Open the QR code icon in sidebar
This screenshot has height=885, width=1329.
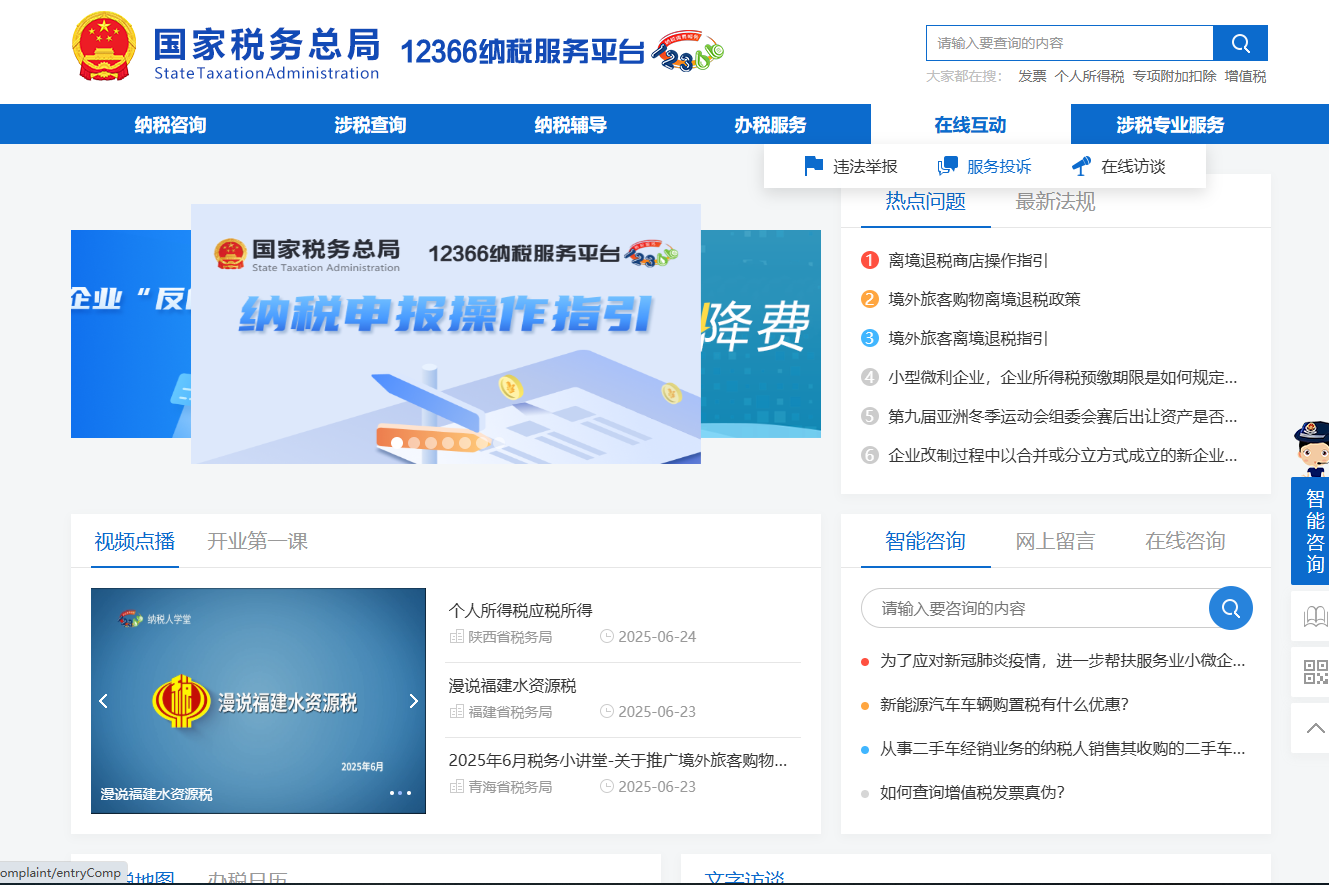(x=1315, y=672)
